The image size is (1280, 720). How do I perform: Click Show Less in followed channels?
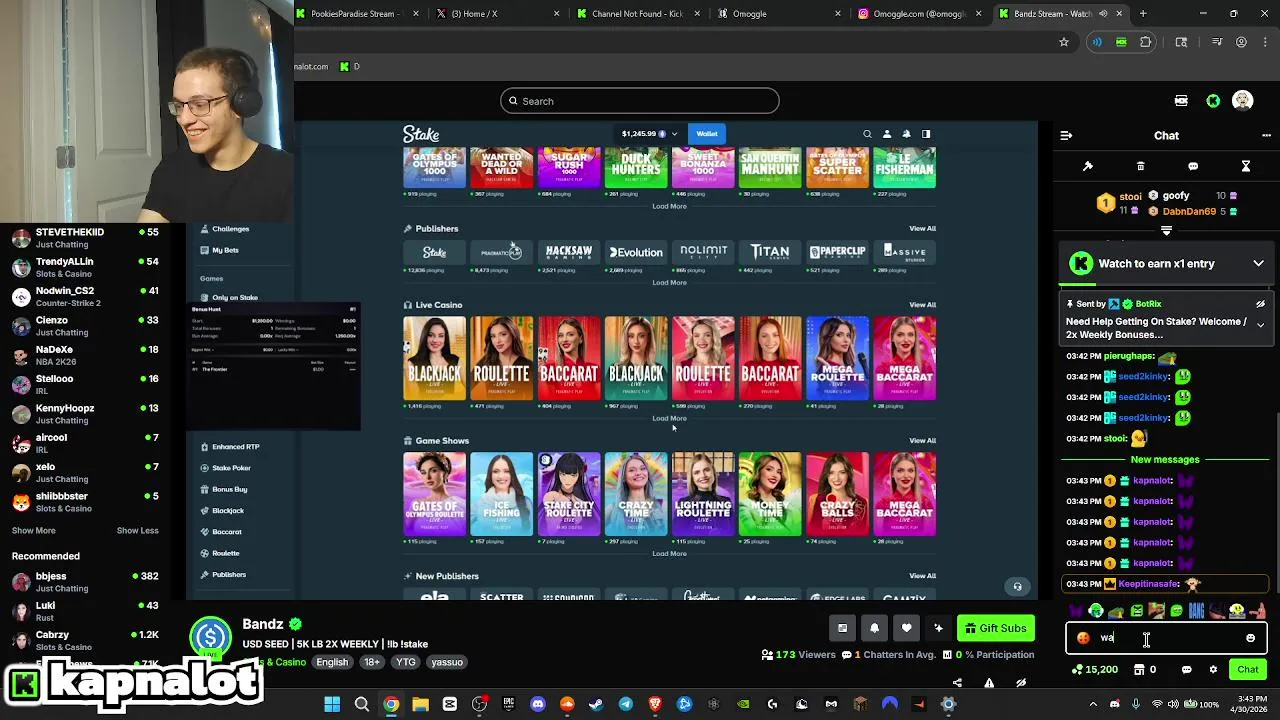click(138, 531)
